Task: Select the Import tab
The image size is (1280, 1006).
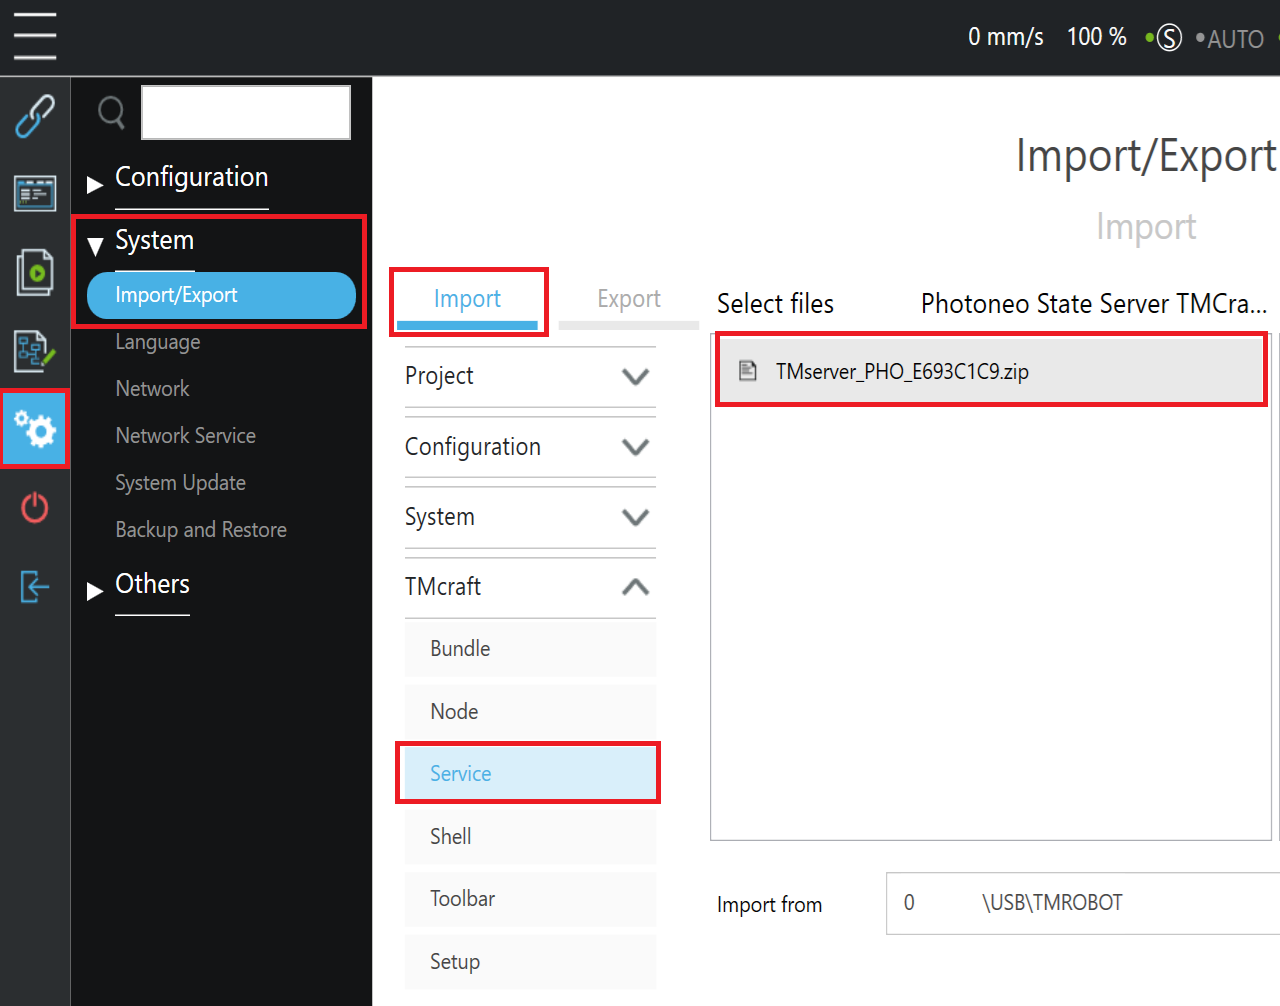Action: coord(467,299)
